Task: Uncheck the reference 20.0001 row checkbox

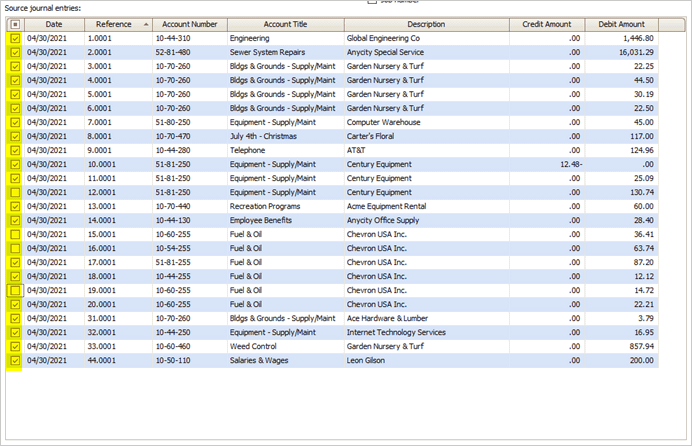Action: click(15, 304)
